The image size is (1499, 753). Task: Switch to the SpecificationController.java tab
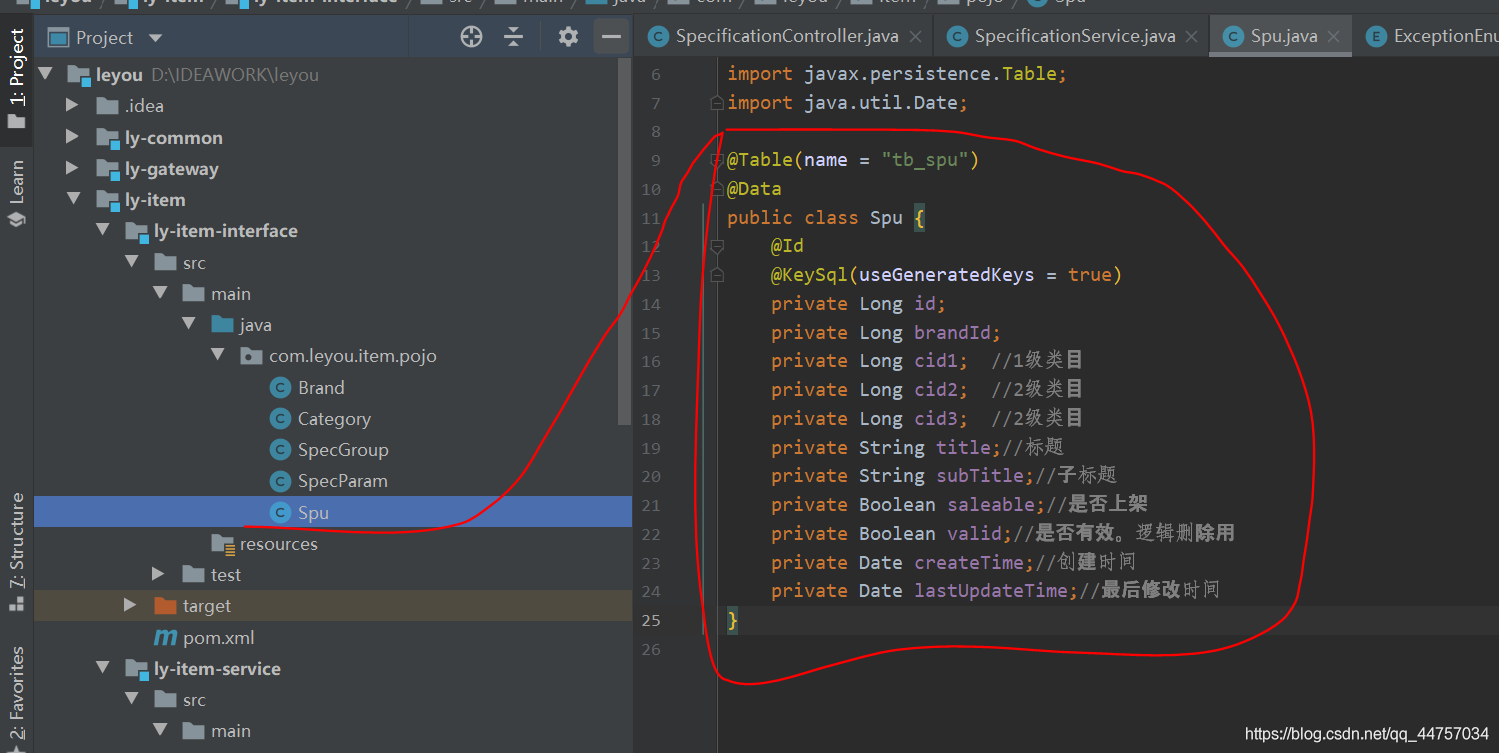(787, 36)
